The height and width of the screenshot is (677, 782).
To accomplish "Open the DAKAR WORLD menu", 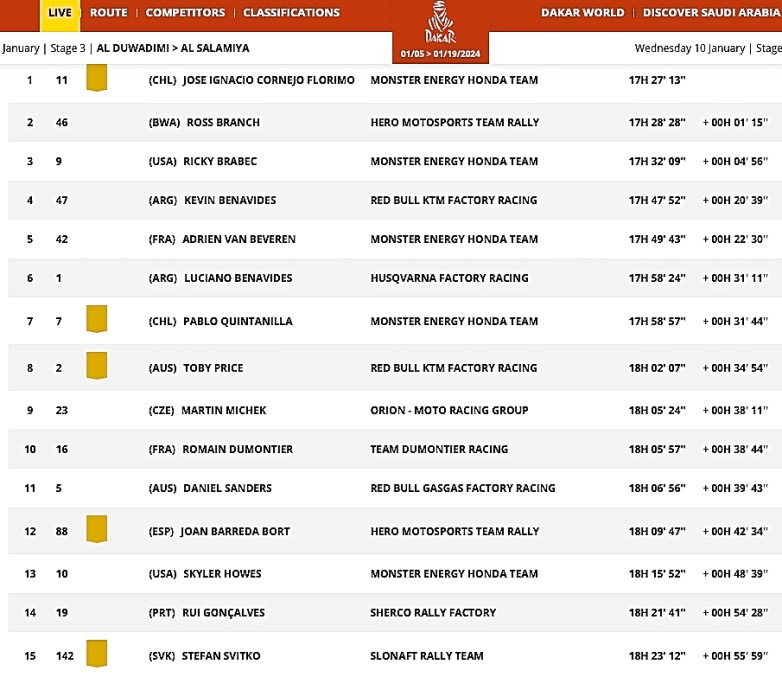I will pyautogui.click(x=582, y=13).
